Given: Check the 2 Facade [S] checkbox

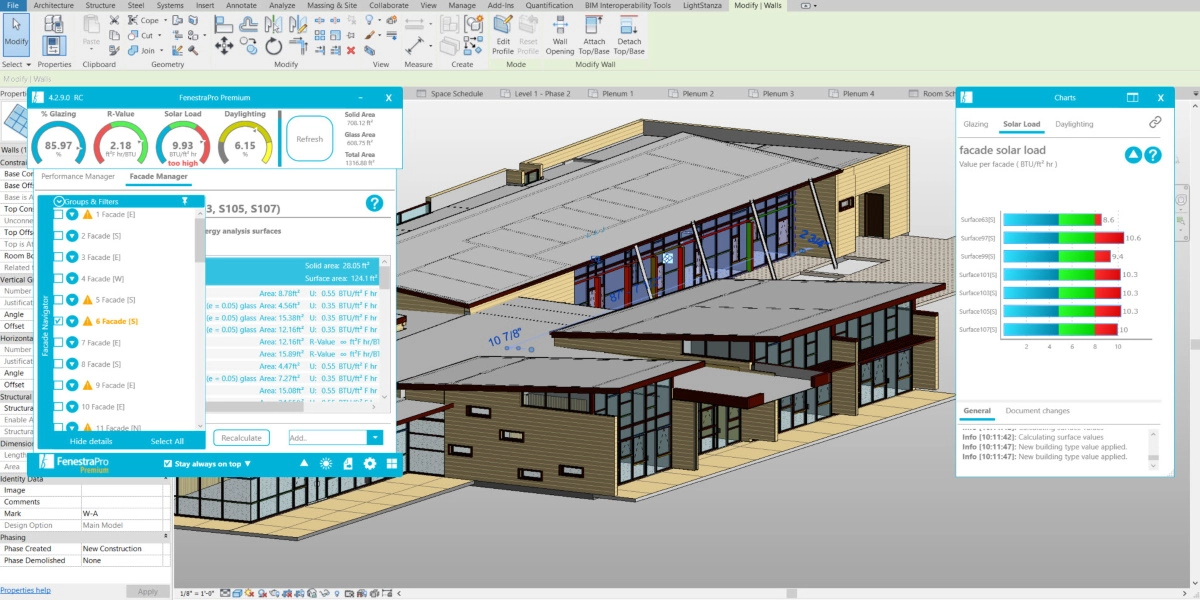Looking at the screenshot, I should click(59, 236).
